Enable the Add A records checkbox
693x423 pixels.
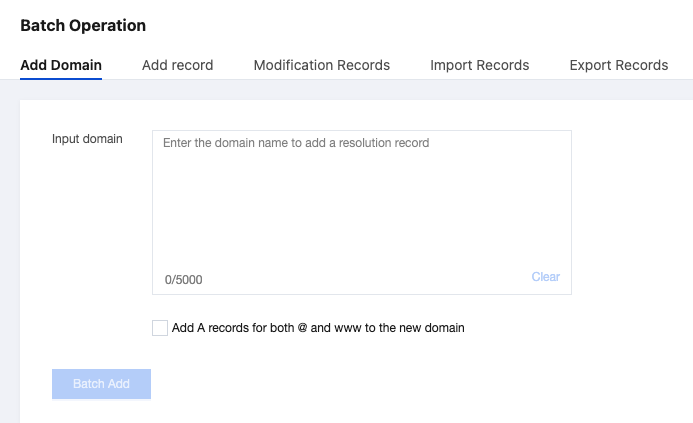[160, 328]
